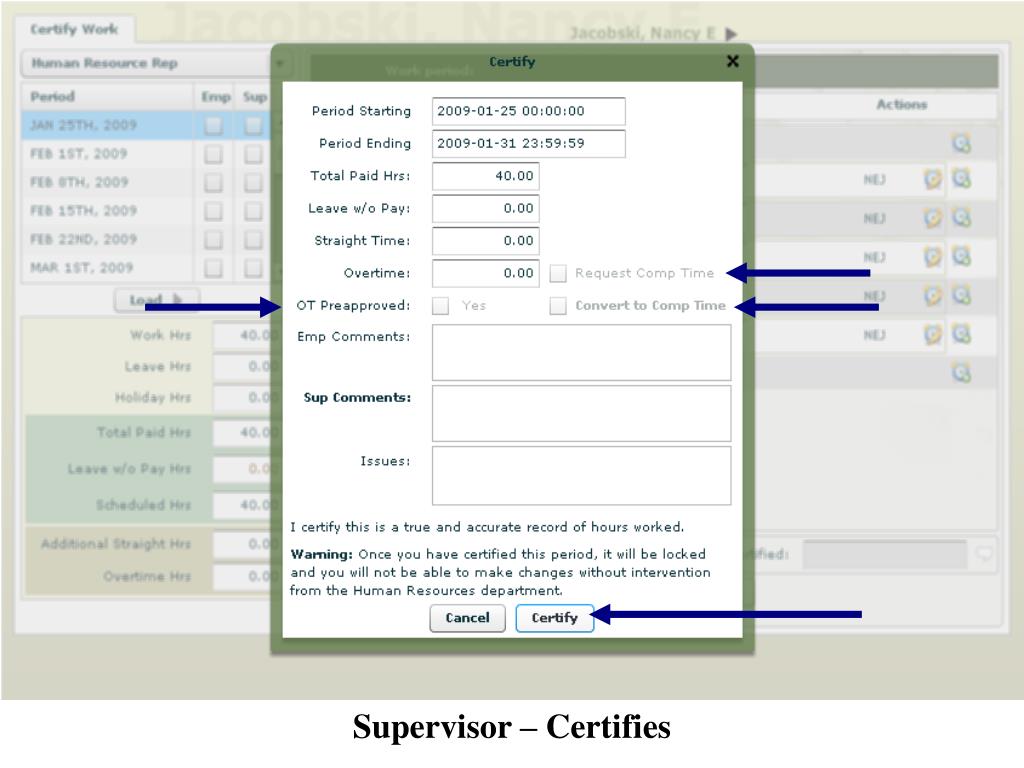The height and width of the screenshot is (768, 1024).
Task: Select the Emp checkbox for FEB 22ND, 2009
Action: click(213, 239)
